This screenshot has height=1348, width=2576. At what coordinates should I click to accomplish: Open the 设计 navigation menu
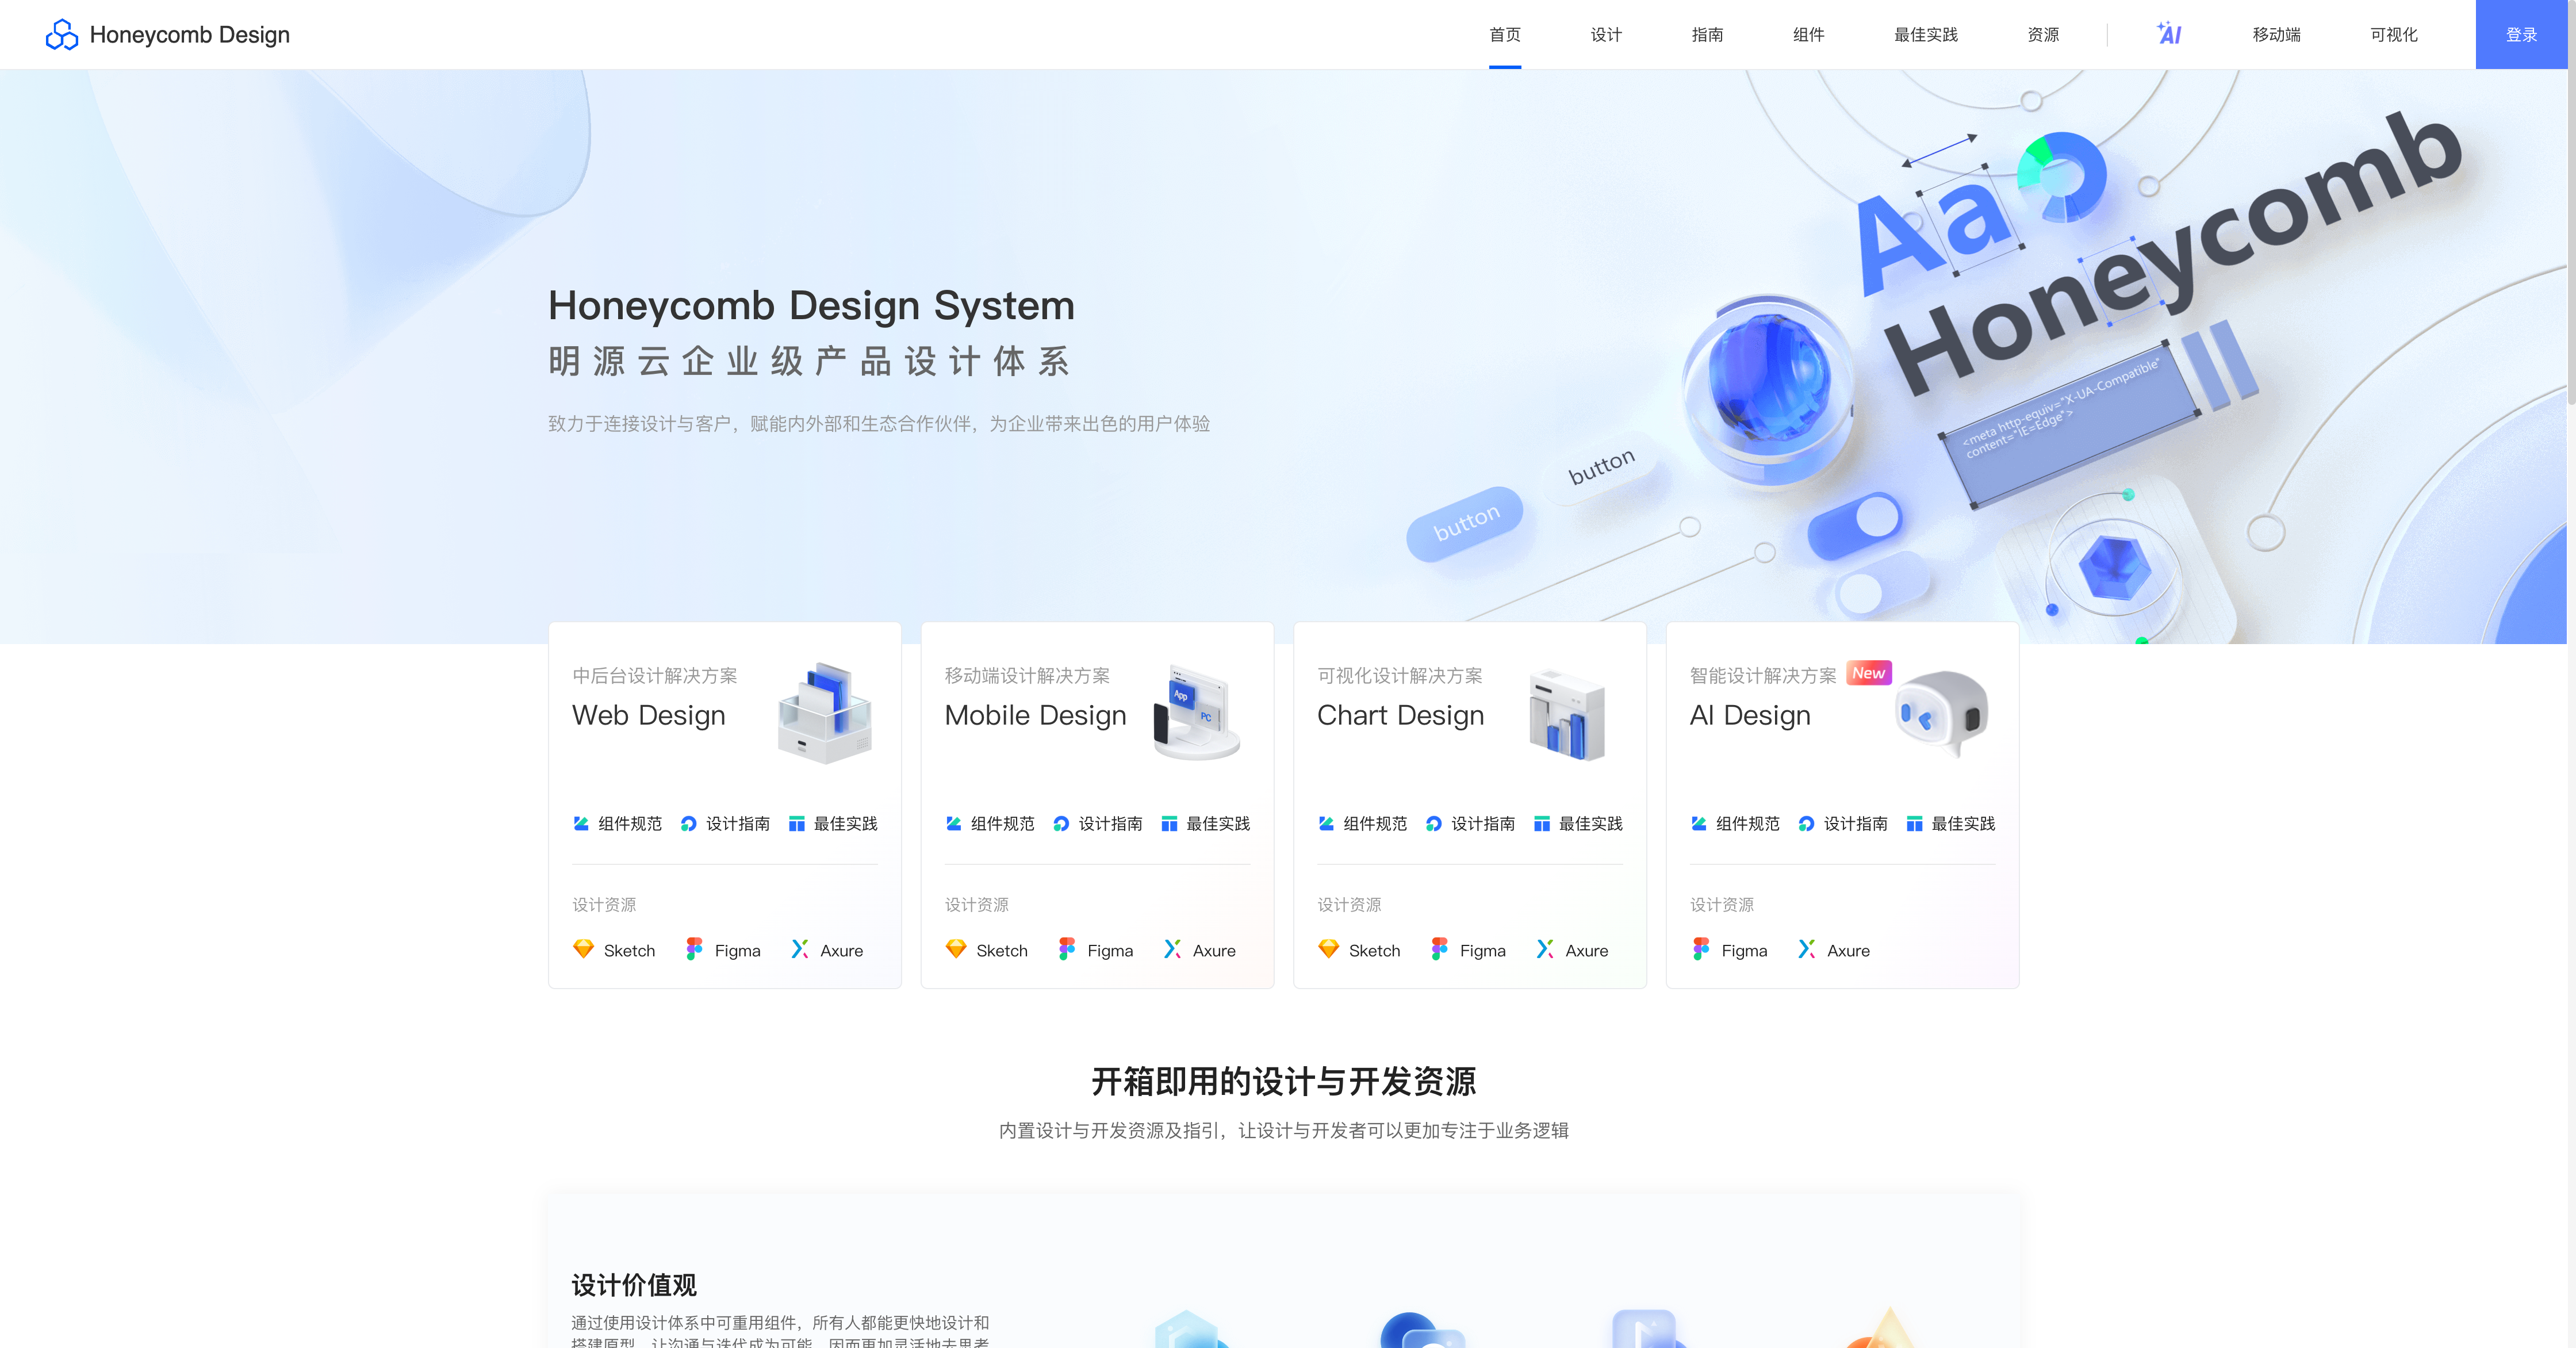(x=1606, y=35)
